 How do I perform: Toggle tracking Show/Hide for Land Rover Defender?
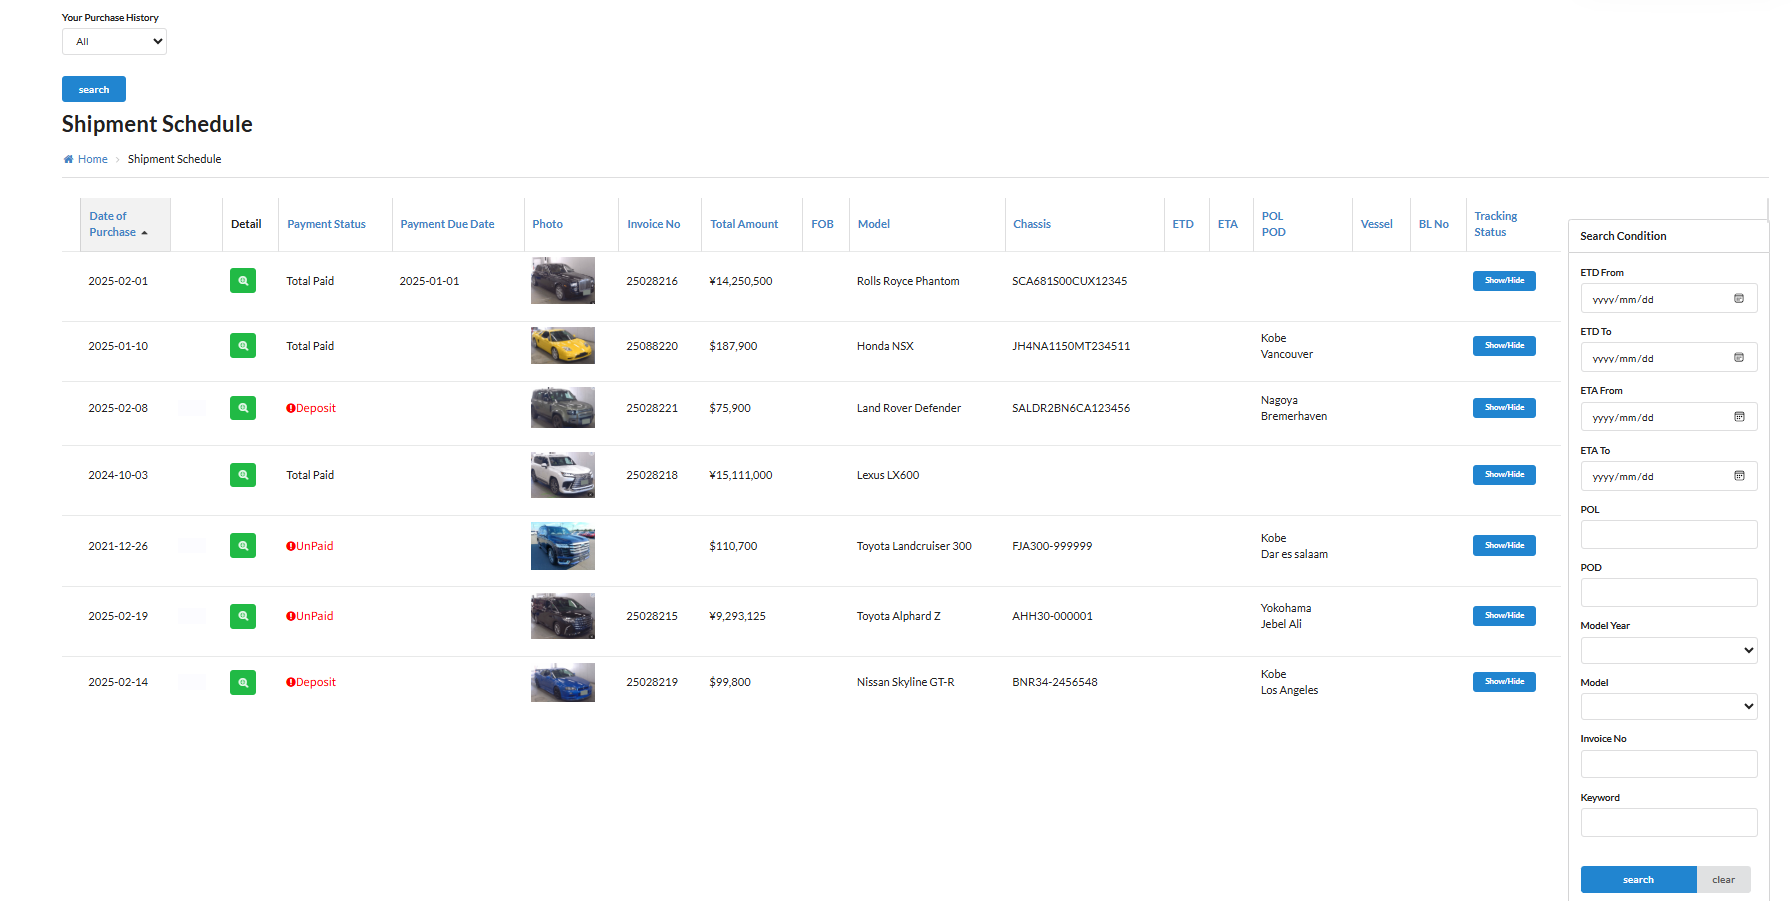coord(1504,408)
